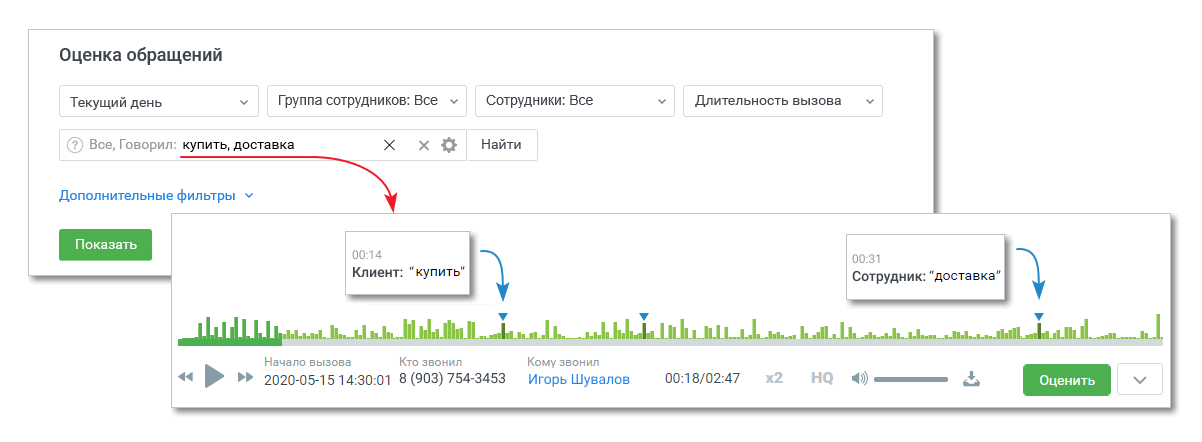Toggle HQ audio quality
This screenshot has height=442, width=1202.
[x=822, y=379]
